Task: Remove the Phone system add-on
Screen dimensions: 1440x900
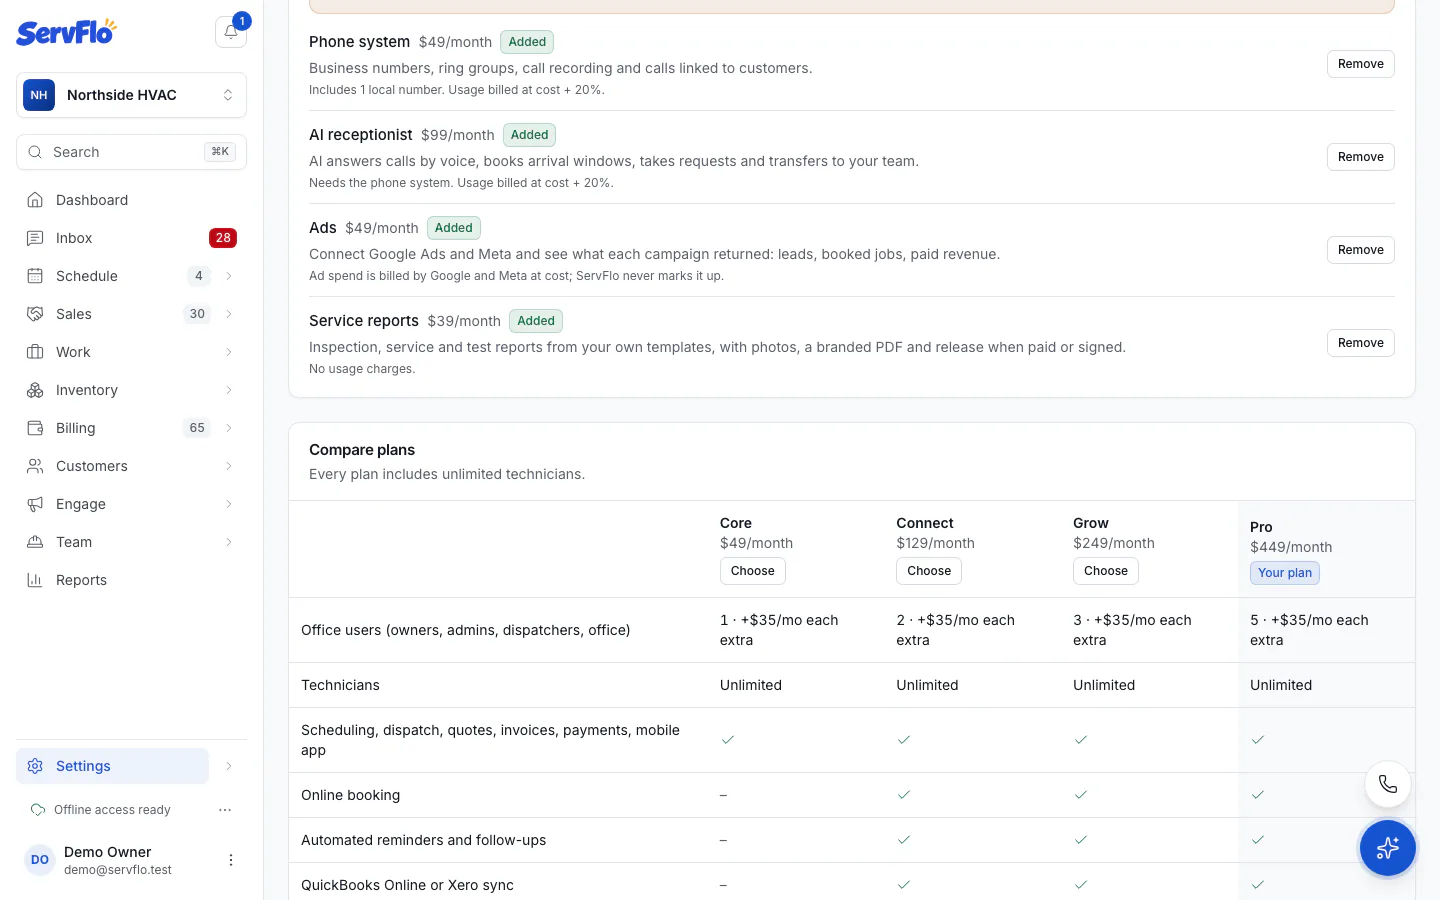Action: 1360,64
